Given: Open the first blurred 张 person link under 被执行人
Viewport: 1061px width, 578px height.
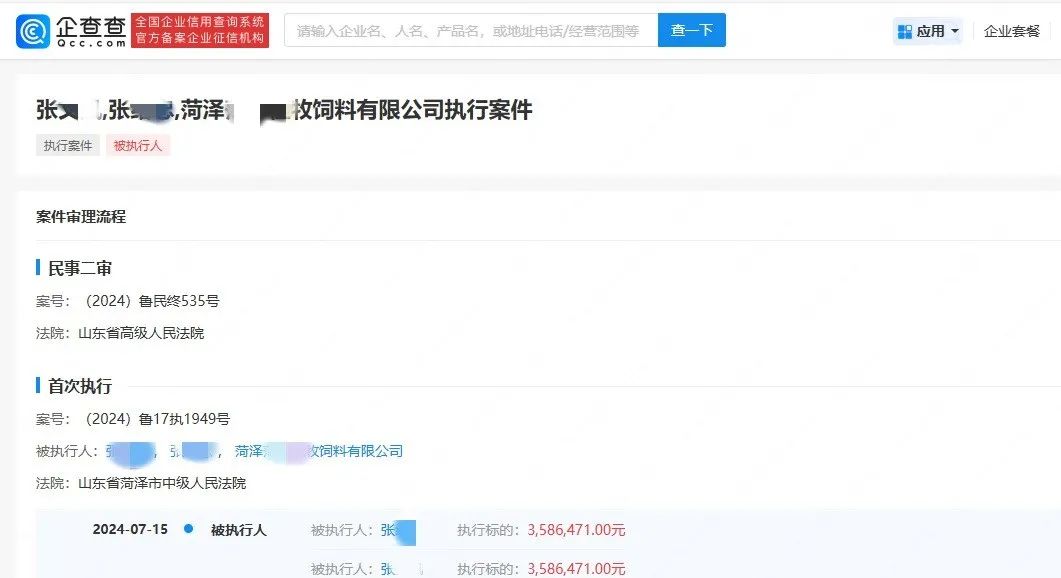Looking at the screenshot, I should [x=130, y=452].
